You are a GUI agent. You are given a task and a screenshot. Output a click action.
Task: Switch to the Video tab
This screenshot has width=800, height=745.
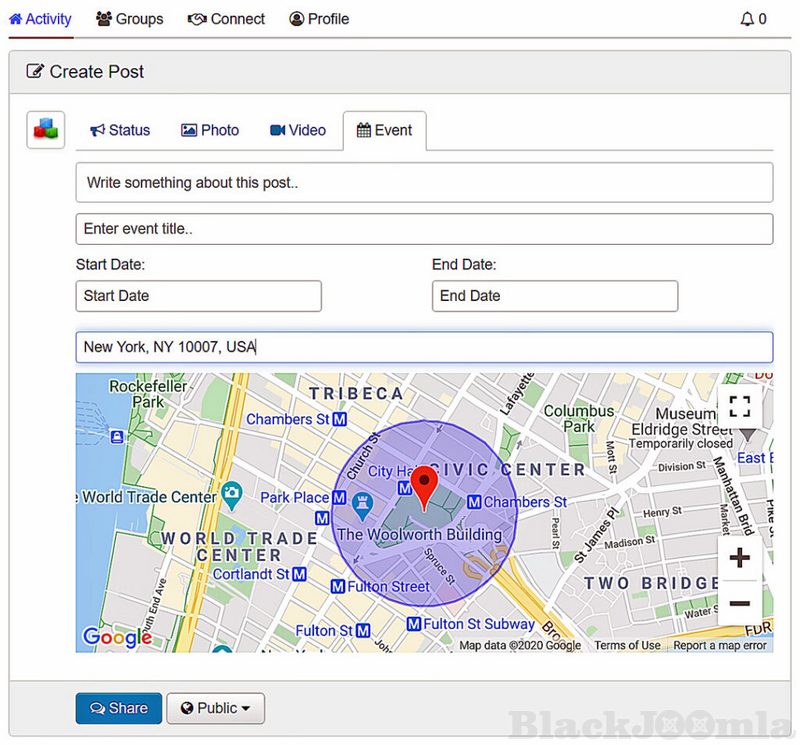[298, 130]
